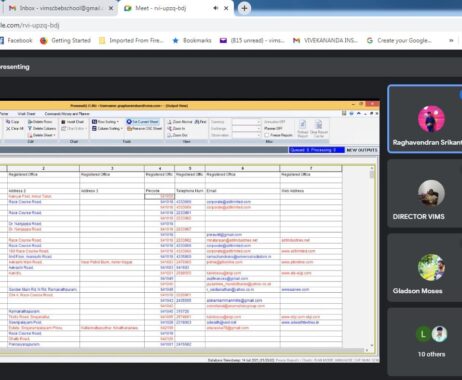Open the Chart Editor dropdown
Image resolution: width=462 pixels, height=380 pixels.
74,128
